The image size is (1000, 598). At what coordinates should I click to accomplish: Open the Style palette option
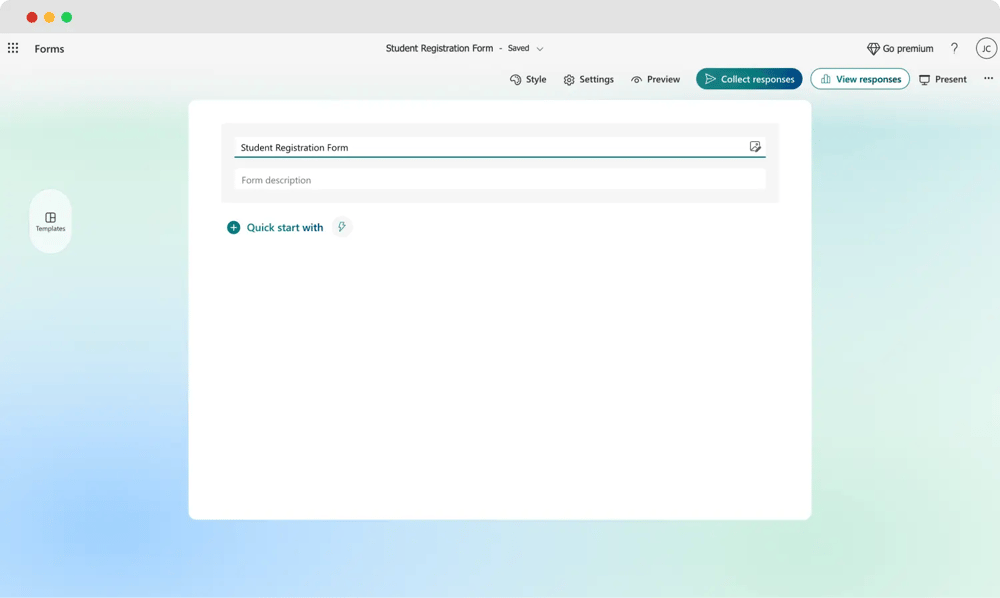[x=528, y=79]
